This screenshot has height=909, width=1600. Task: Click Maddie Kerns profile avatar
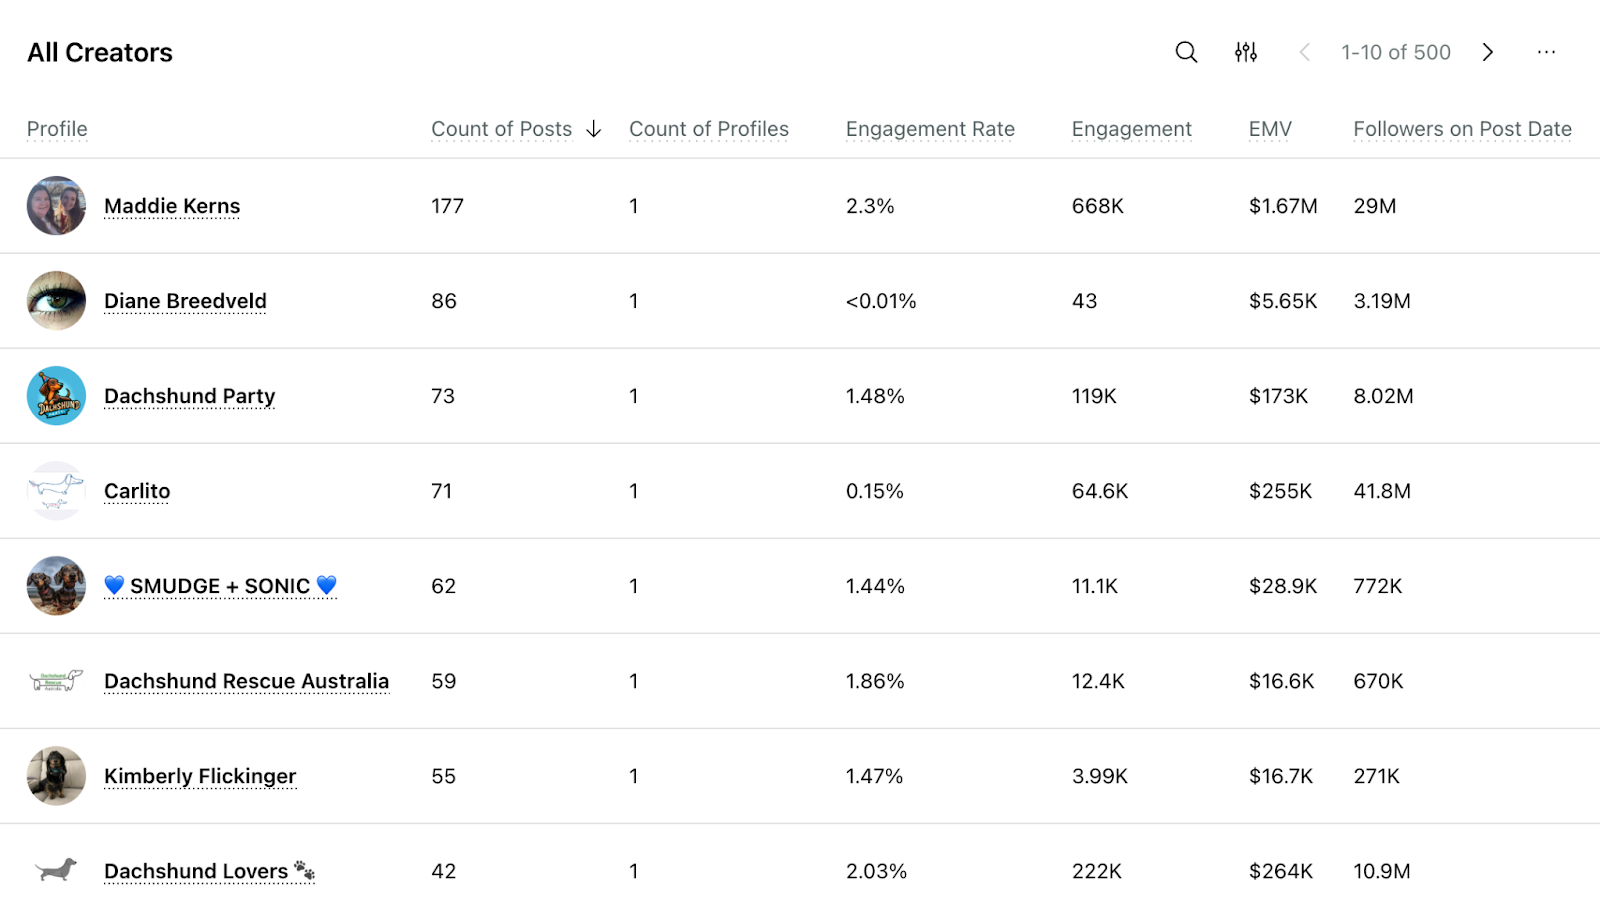(56, 206)
